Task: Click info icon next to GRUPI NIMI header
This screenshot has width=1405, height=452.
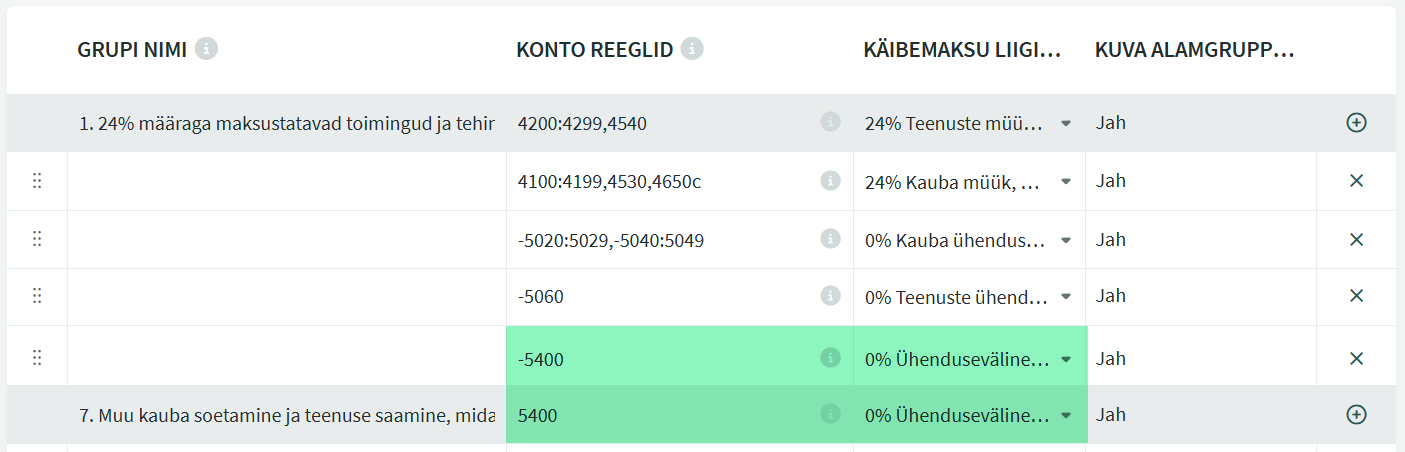Action: tap(206, 49)
